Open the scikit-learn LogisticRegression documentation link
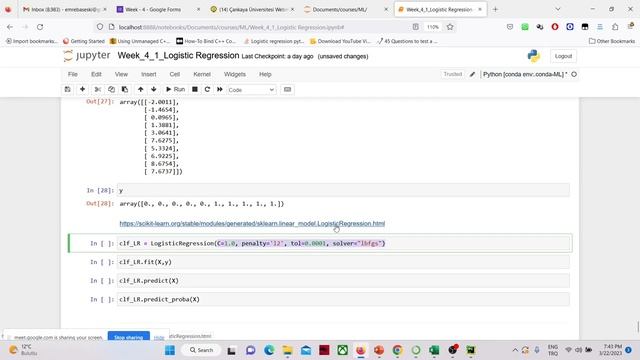 pos(252,223)
